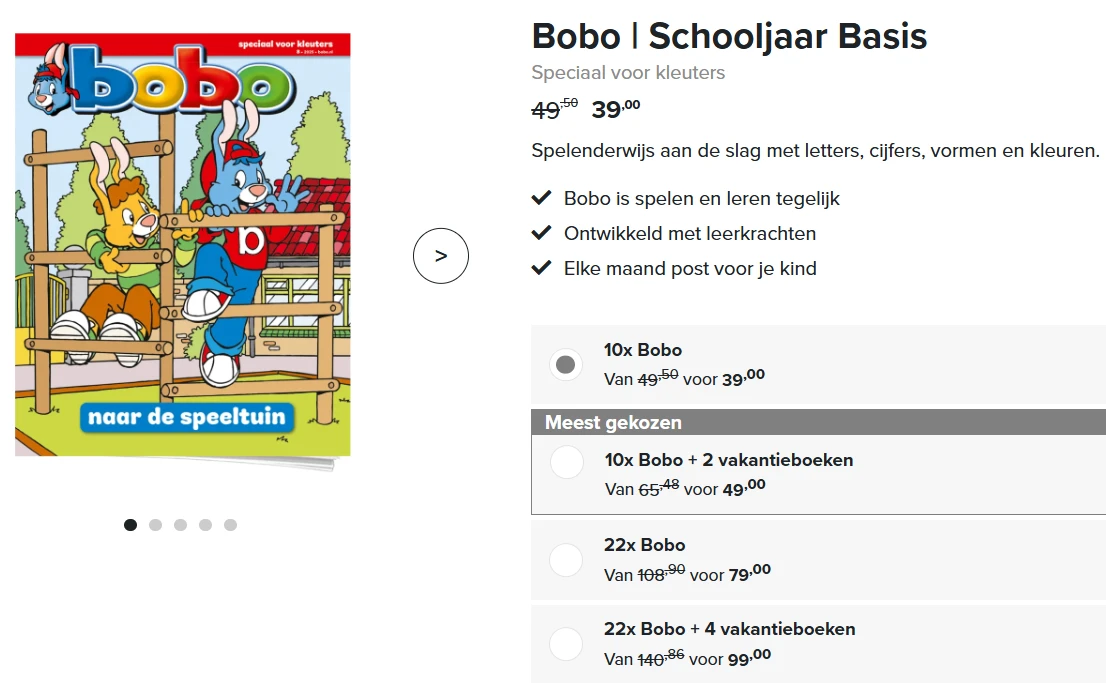Viewport: 1106px width, 683px height.
Task: Click the fourth carousel dot
Action: (x=206, y=524)
